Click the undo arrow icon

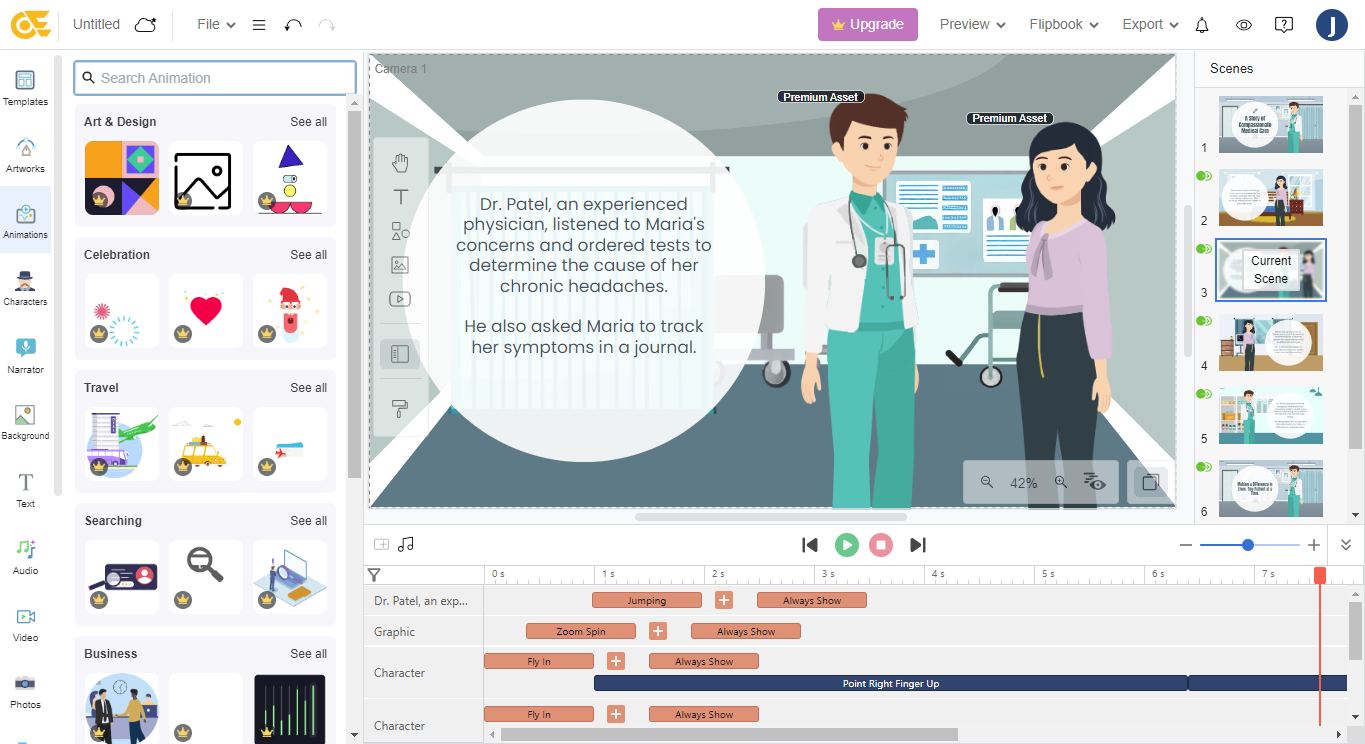(293, 25)
